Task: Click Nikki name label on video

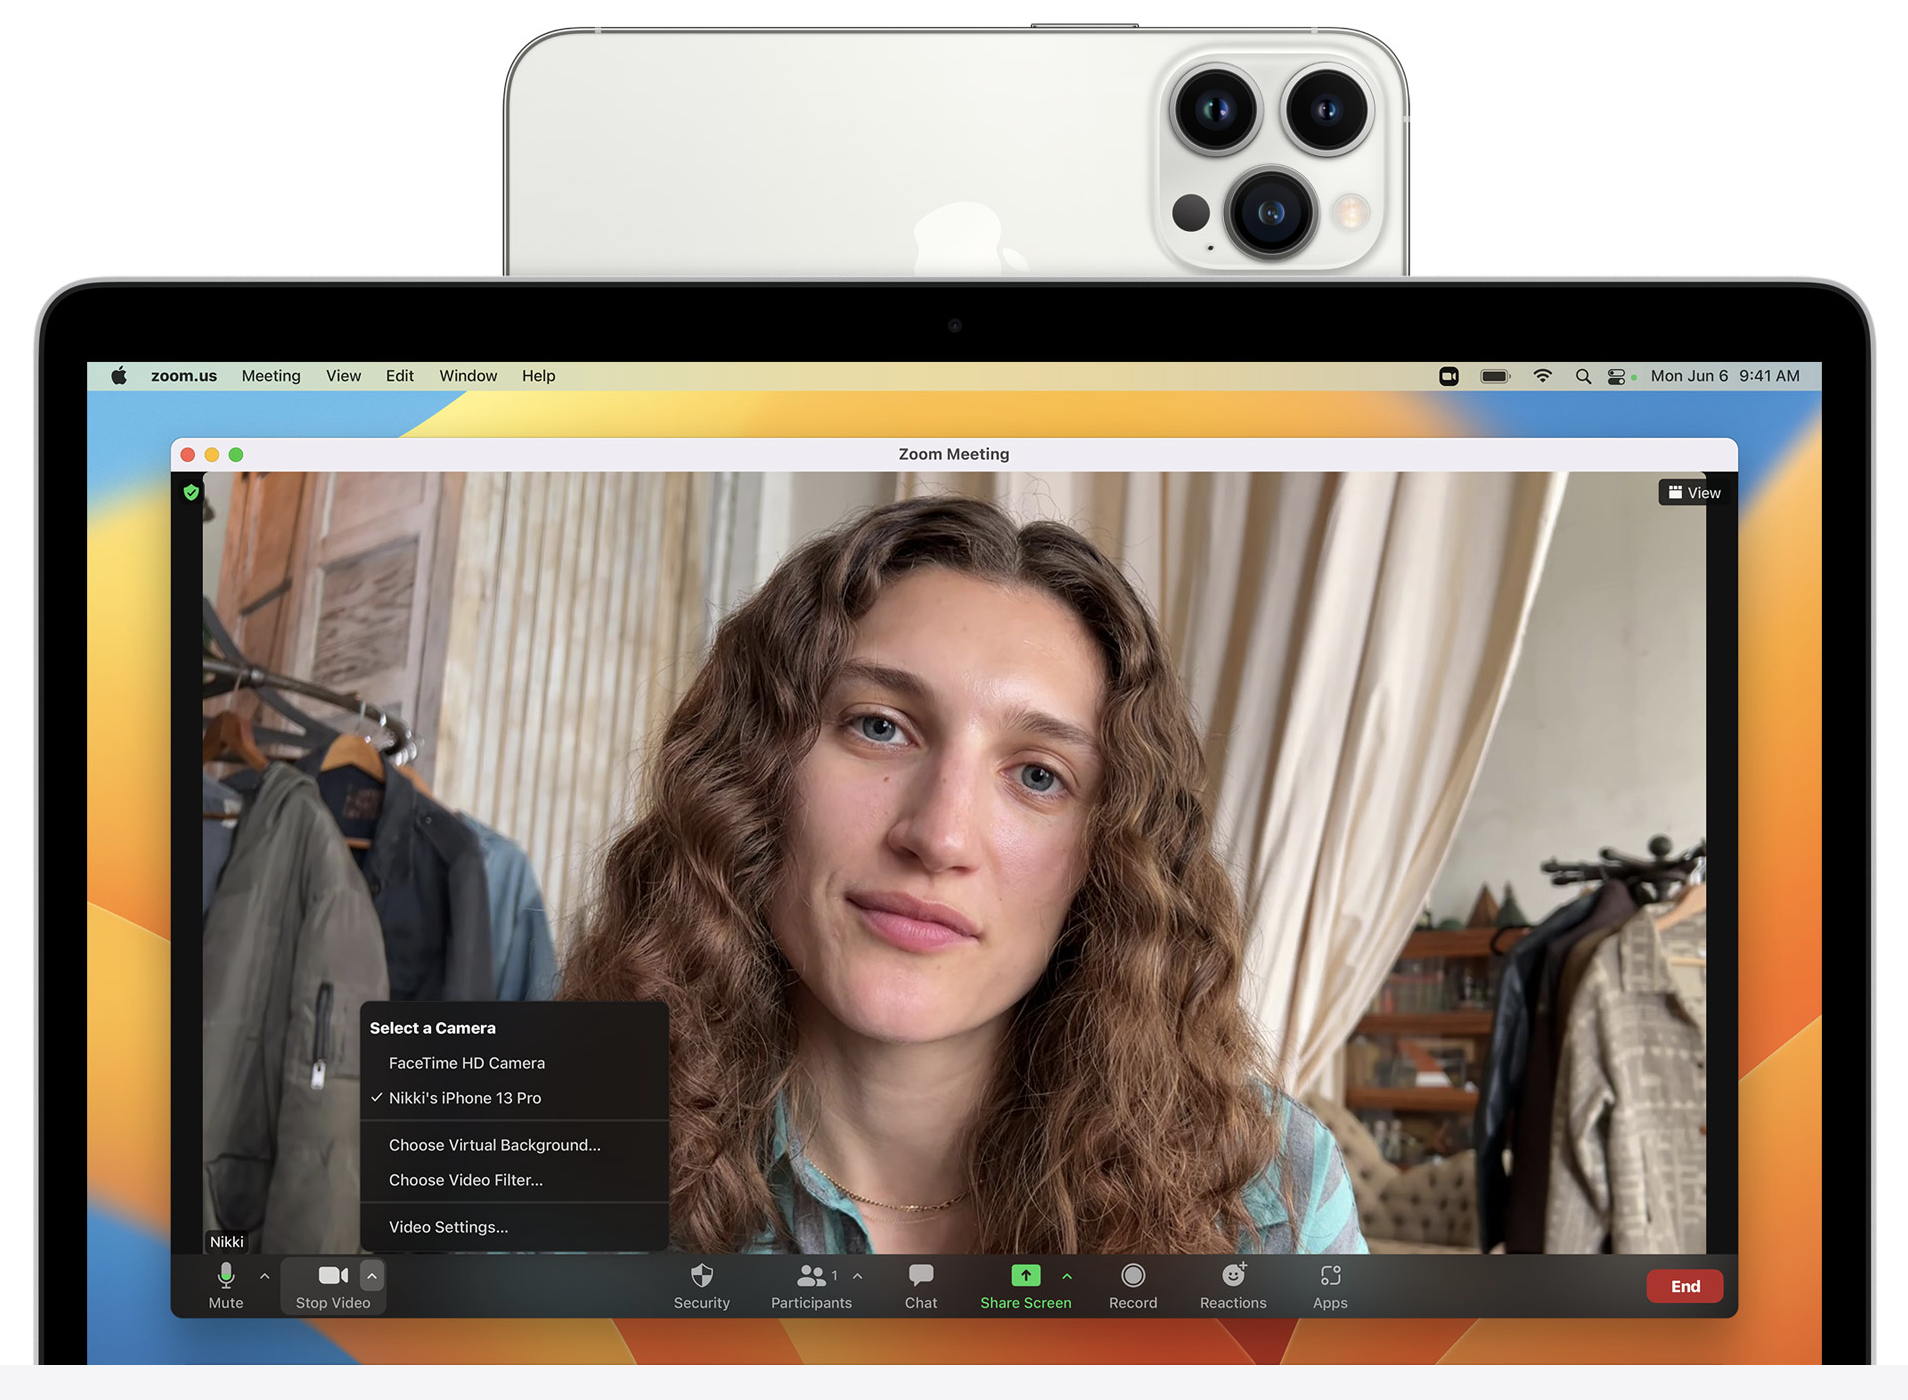Action: (x=227, y=1241)
